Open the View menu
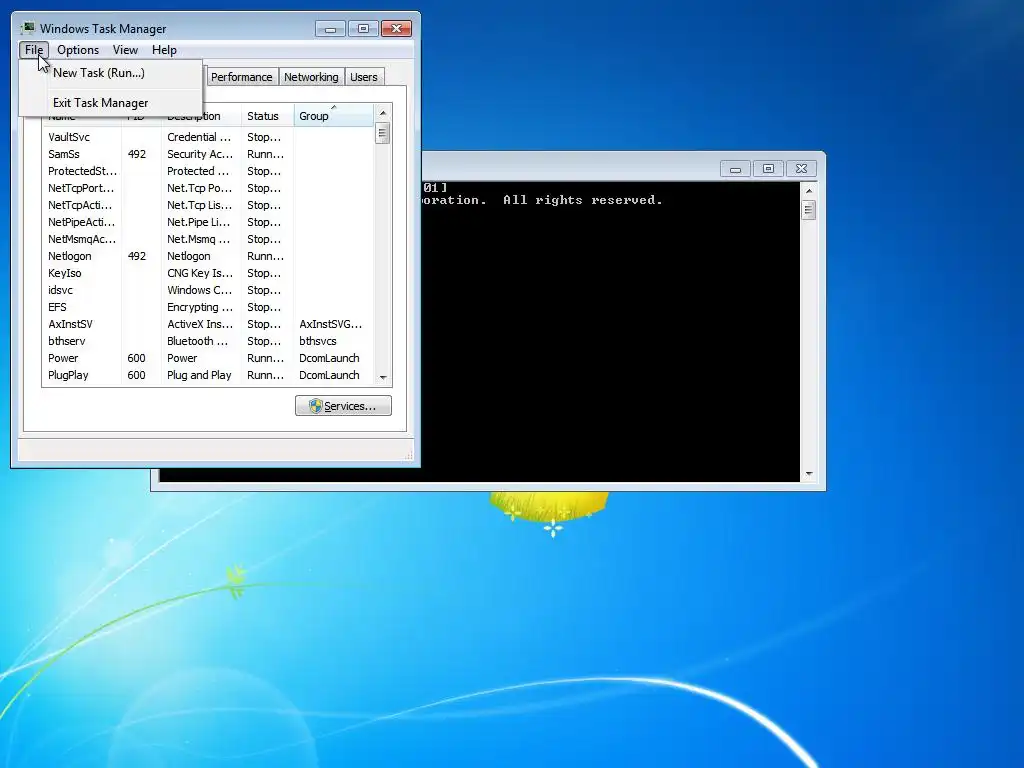 [x=125, y=50]
